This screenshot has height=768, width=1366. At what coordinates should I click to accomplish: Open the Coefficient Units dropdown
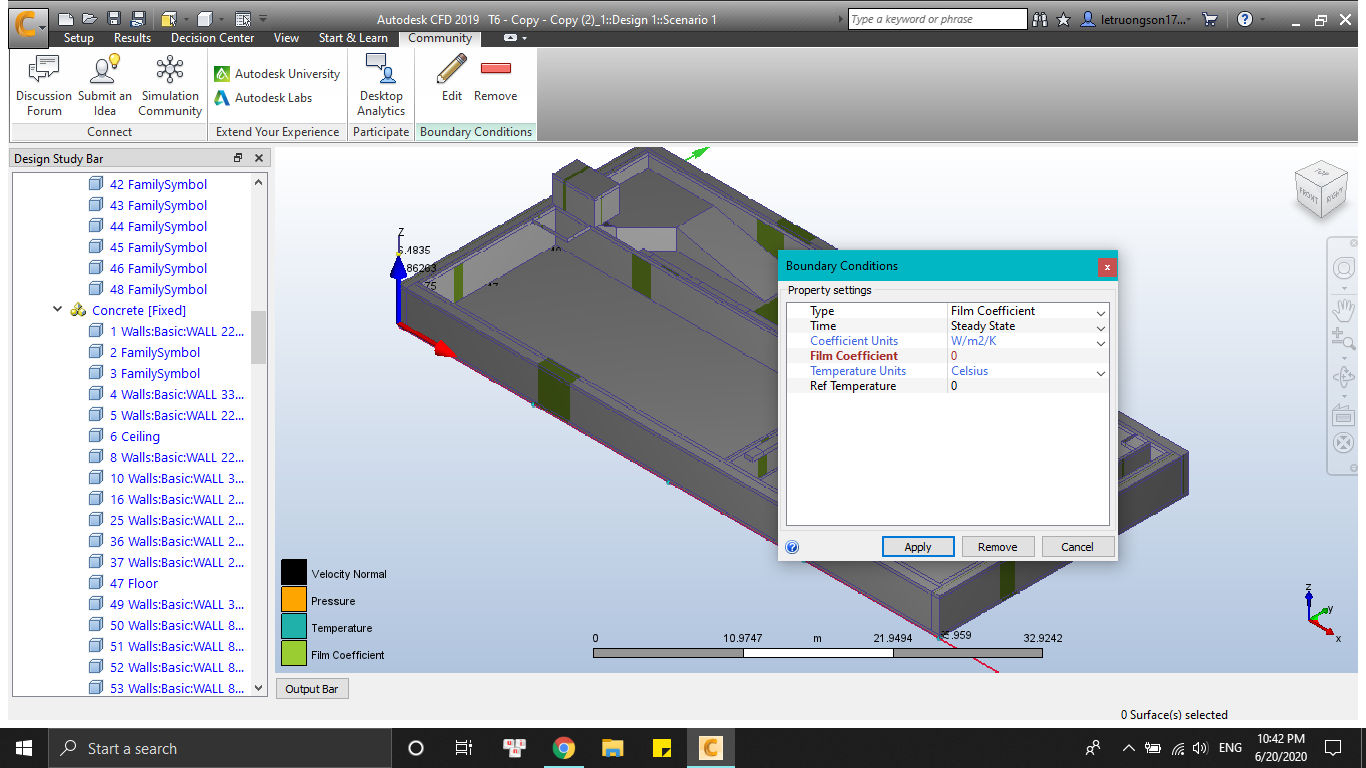click(1098, 341)
